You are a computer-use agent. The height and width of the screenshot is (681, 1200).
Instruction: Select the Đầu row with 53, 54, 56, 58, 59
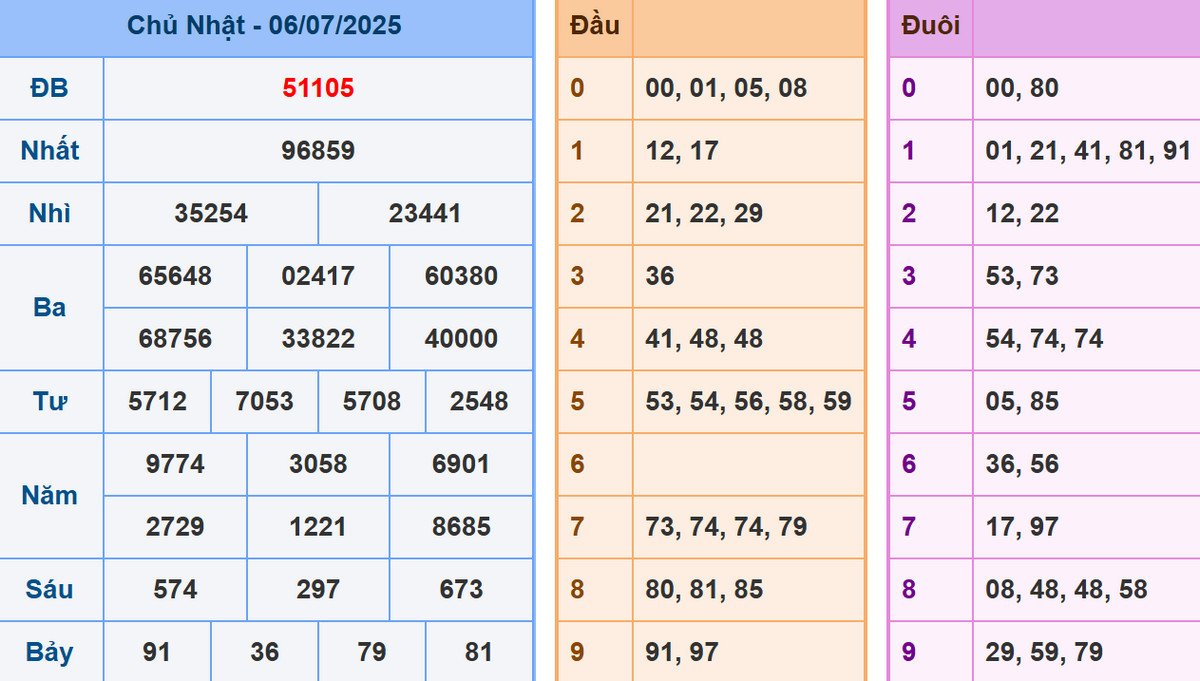tap(748, 402)
